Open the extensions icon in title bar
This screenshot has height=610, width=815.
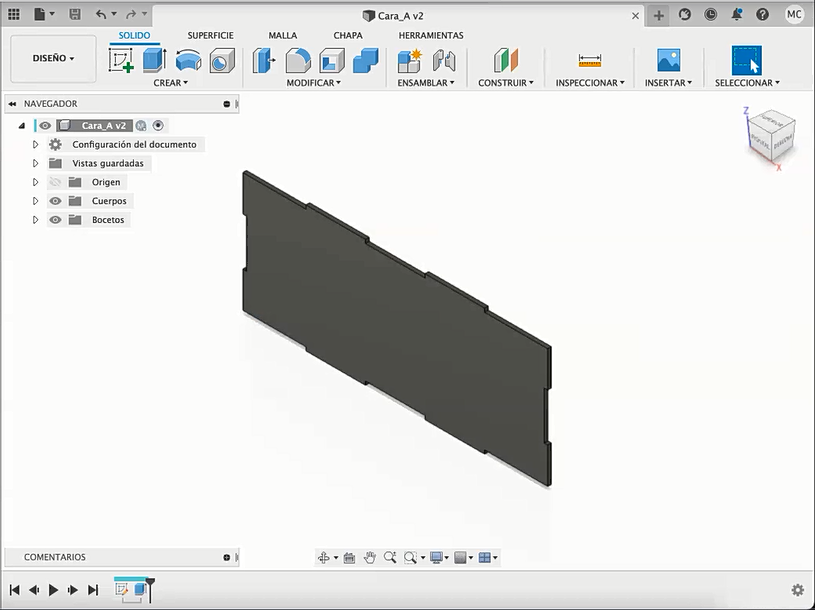click(x=685, y=15)
